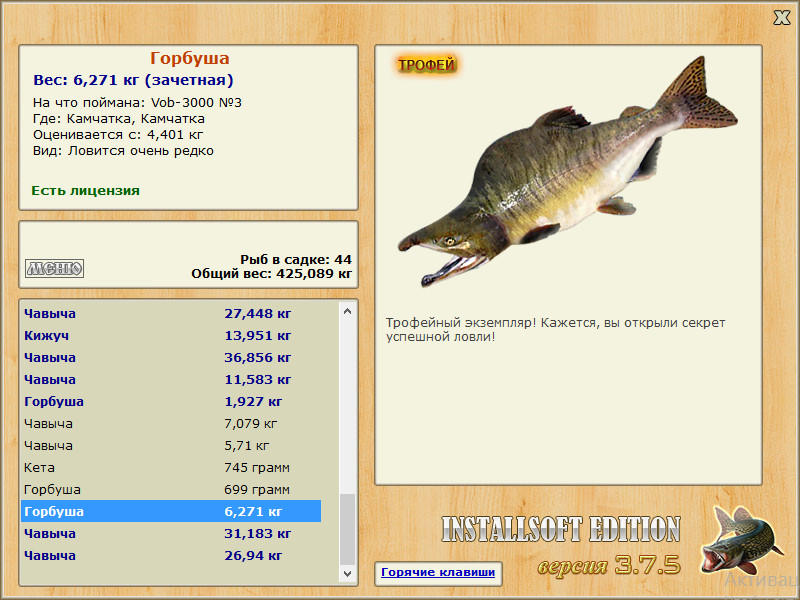Select the Горбуша 699 грамм row
The height and width of the screenshot is (600, 800).
click(x=171, y=489)
